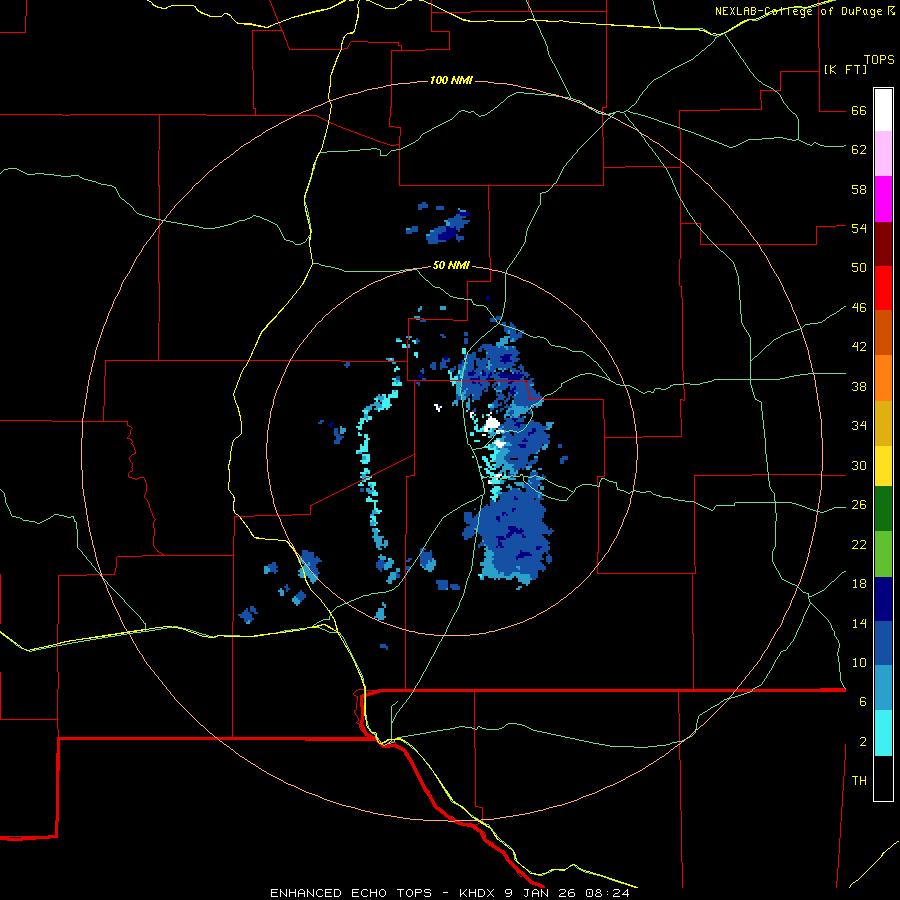Click the black TH legend swatch
Viewport: 900px width, 900px height.
[883, 778]
